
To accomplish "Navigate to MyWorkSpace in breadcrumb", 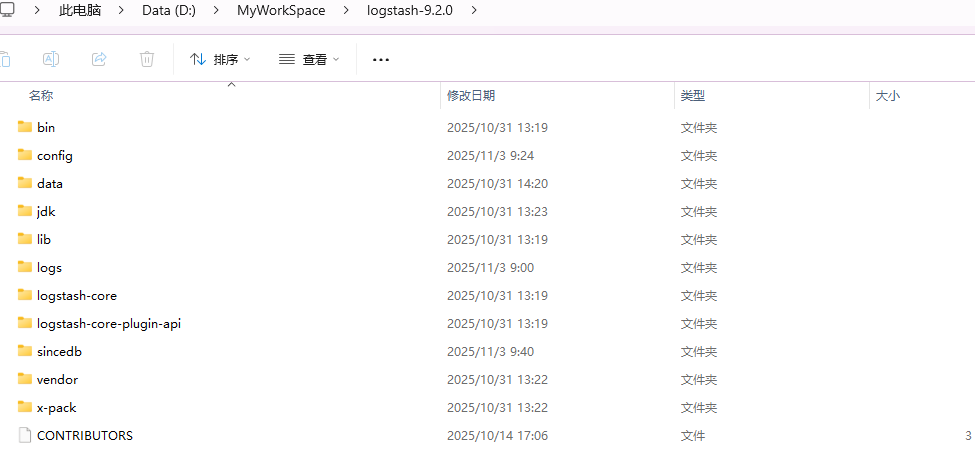I will click(281, 11).
